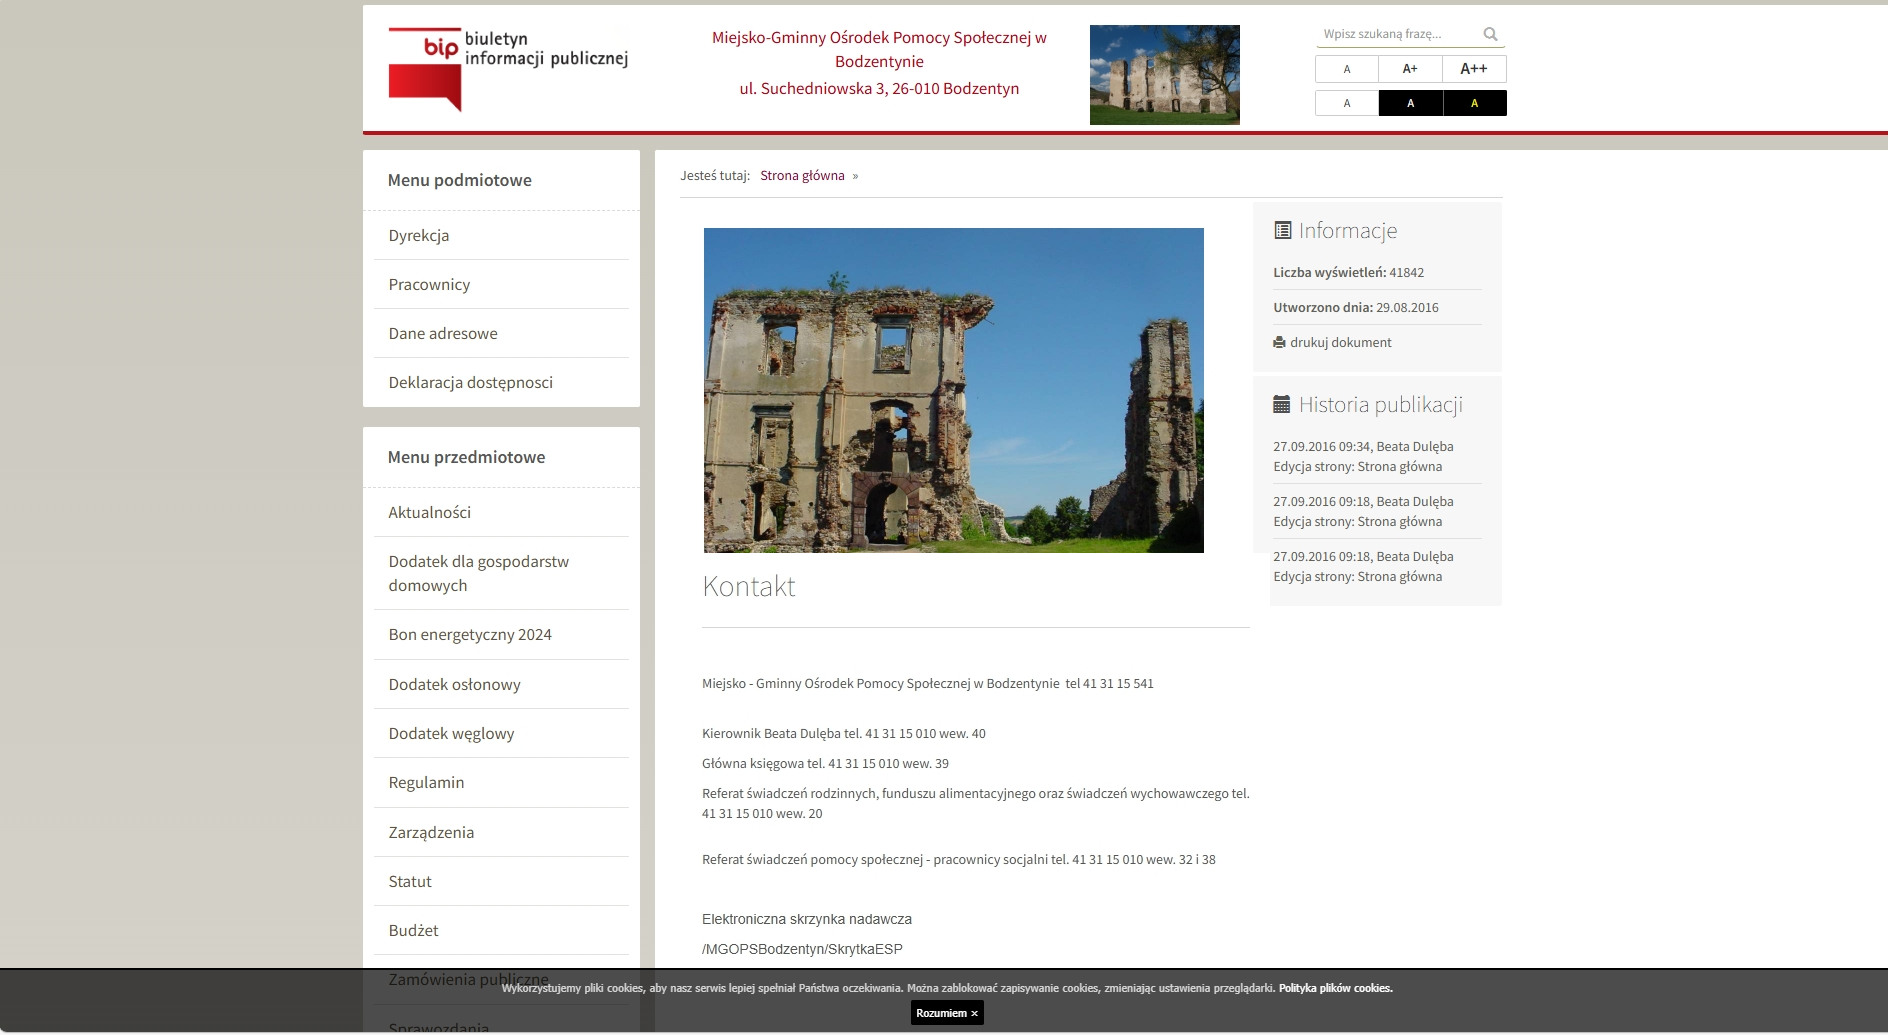This screenshot has height=1035, width=1888.
Task: Open Bon energetyczny 2024 section
Action: (x=470, y=634)
